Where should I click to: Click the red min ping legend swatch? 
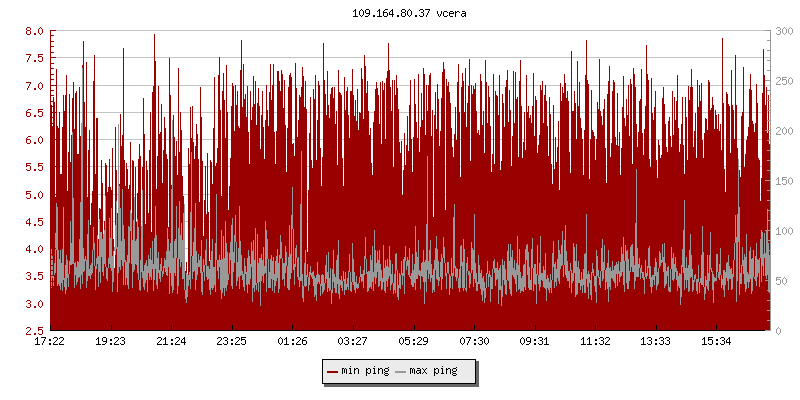click(333, 371)
